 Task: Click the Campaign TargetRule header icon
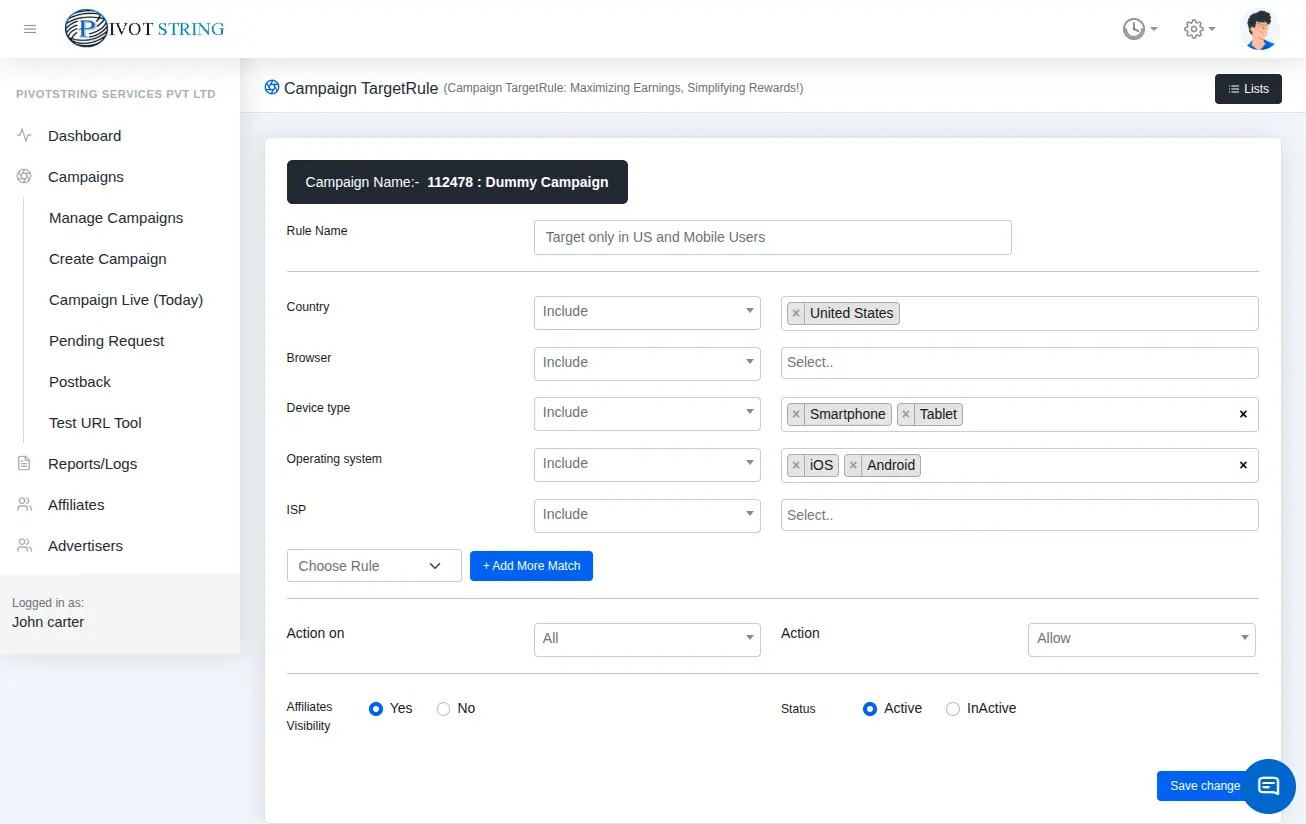coord(272,87)
